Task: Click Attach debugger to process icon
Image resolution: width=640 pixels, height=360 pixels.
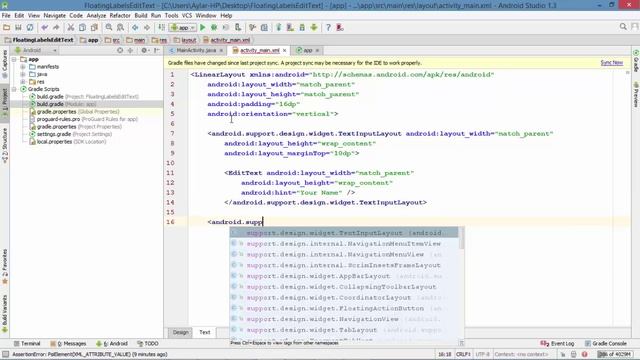Action: coord(238,27)
